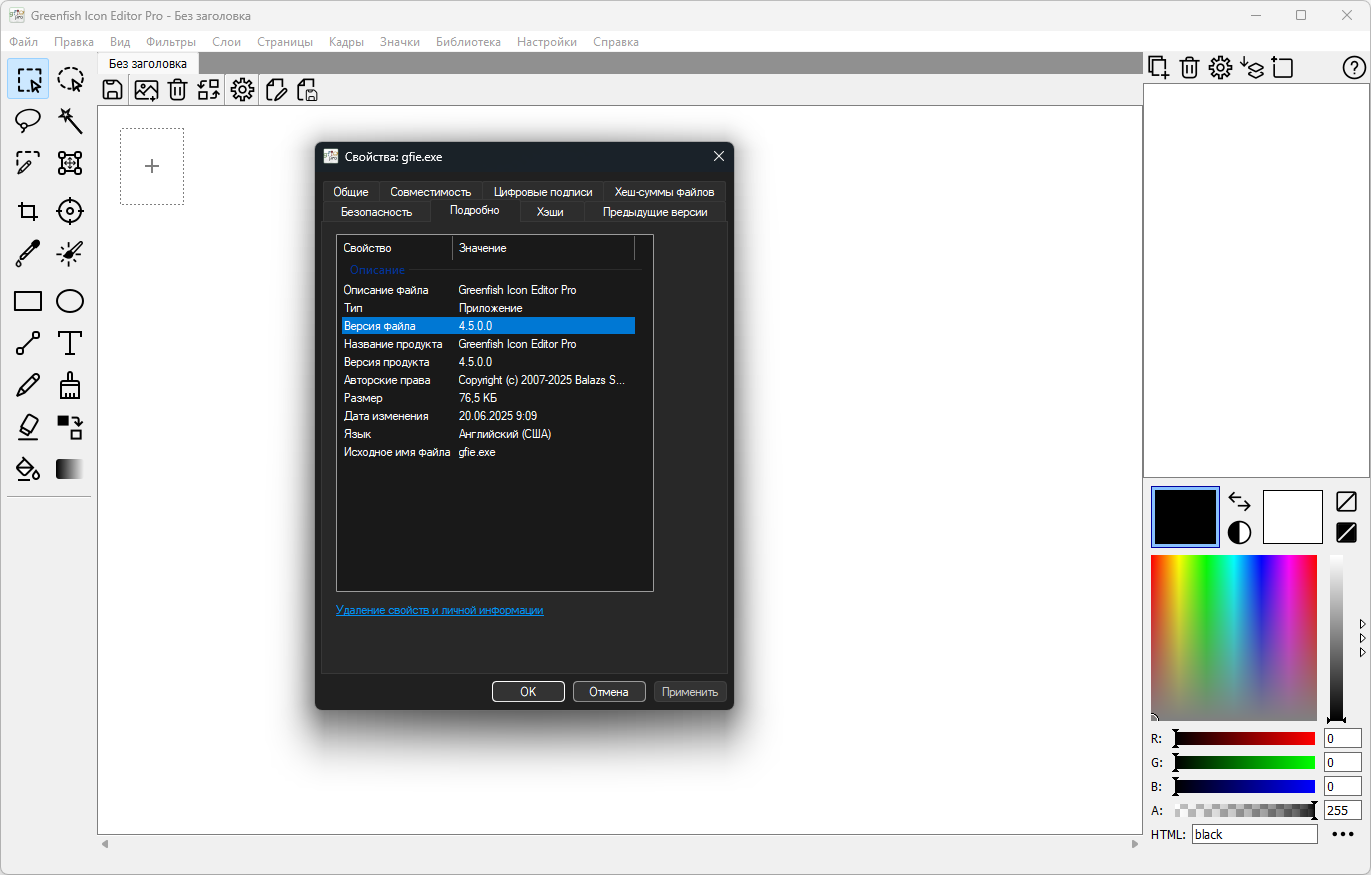Image resolution: width=1371 pixels, height=875 pixels.
Task: Select the selection pencil tool
Action: [x=28, y=163]
